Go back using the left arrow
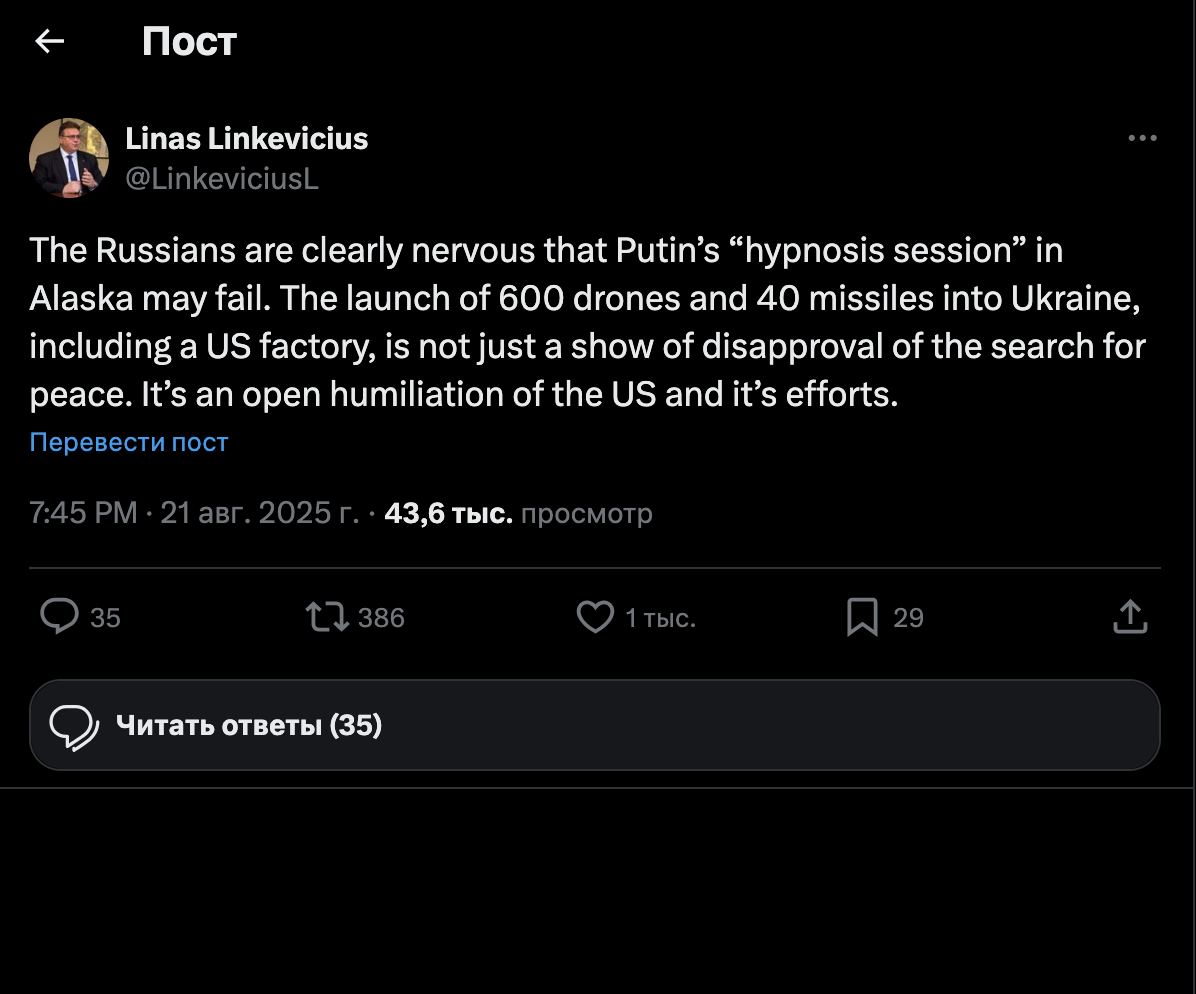Screen dimensions: 1196x994 tap(49, 41)
